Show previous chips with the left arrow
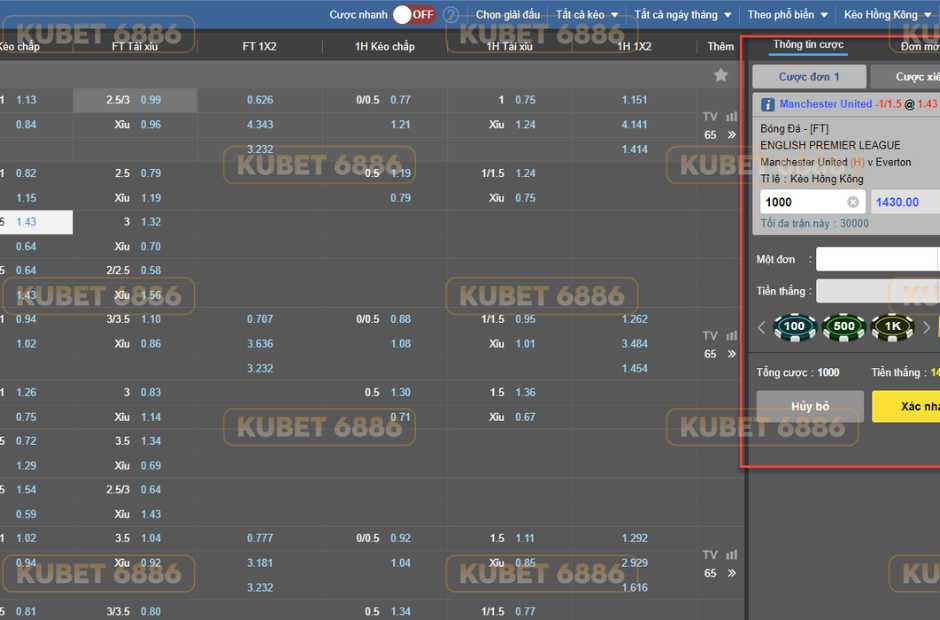The height and width of the screenshot is (620, 940). click(x=761, y=327)
